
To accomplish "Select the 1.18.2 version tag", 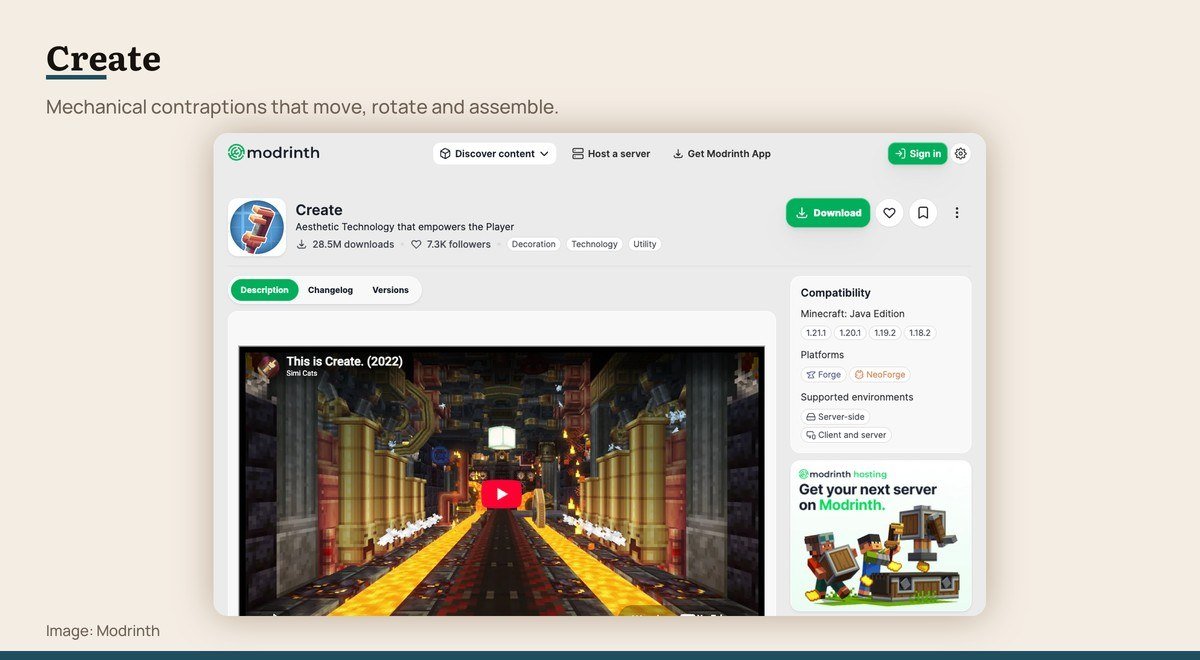I will (920, 333).
